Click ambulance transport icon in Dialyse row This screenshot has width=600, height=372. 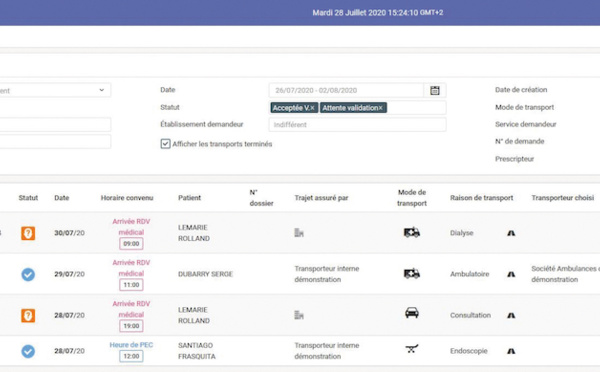pos(412,232)
